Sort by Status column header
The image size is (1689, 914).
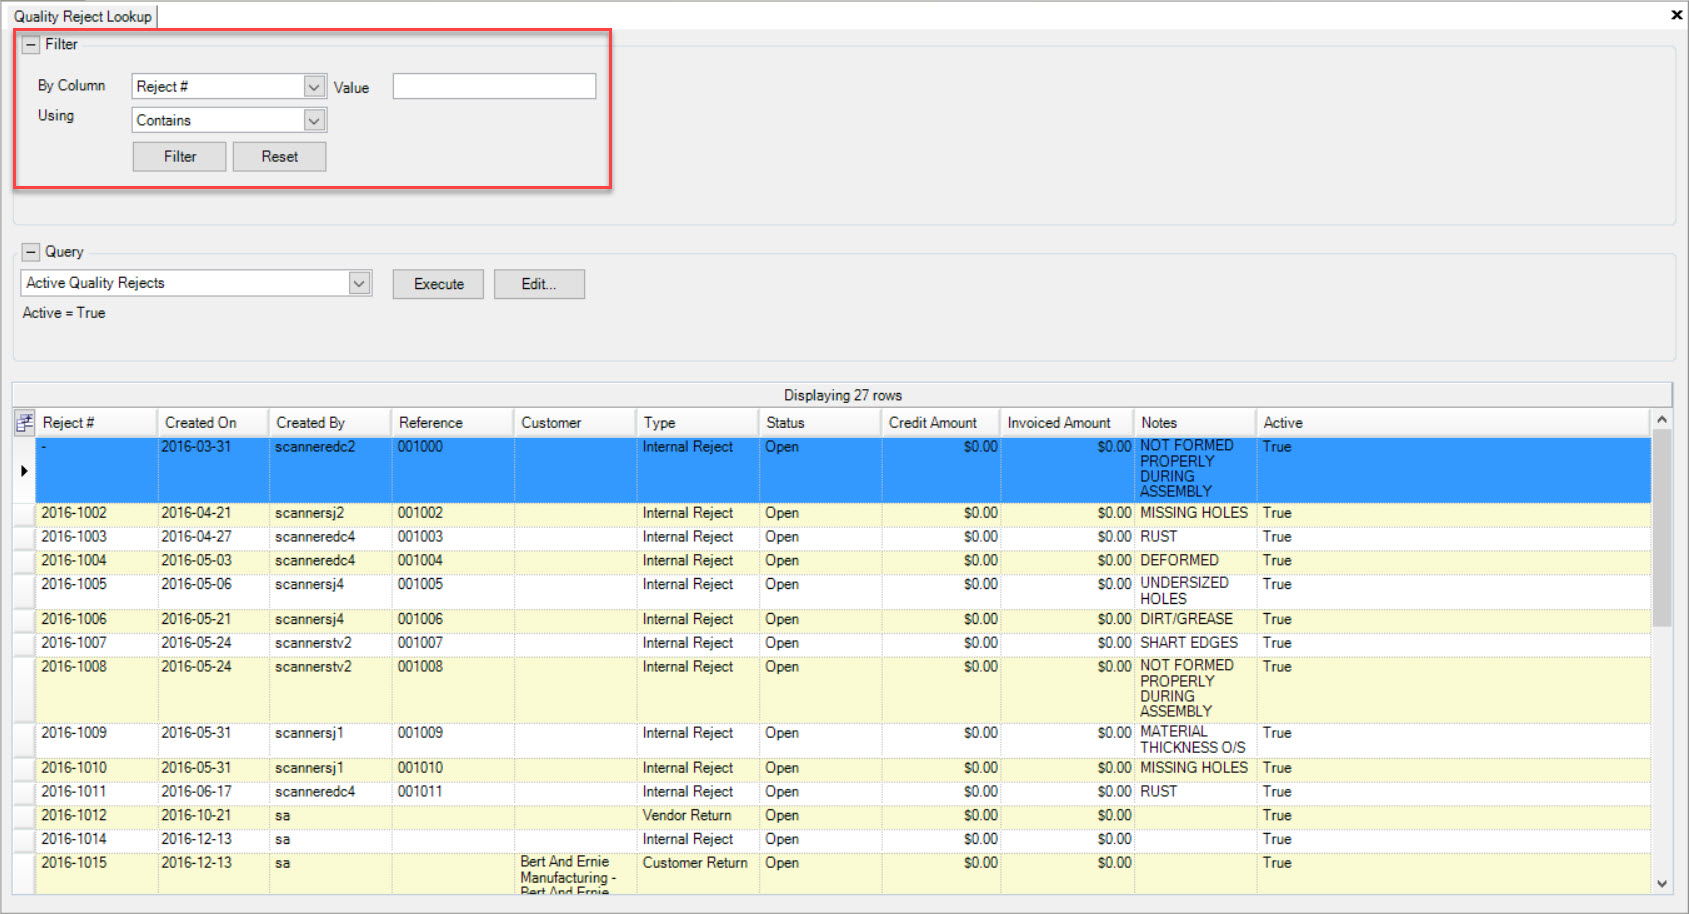(820, 423)
